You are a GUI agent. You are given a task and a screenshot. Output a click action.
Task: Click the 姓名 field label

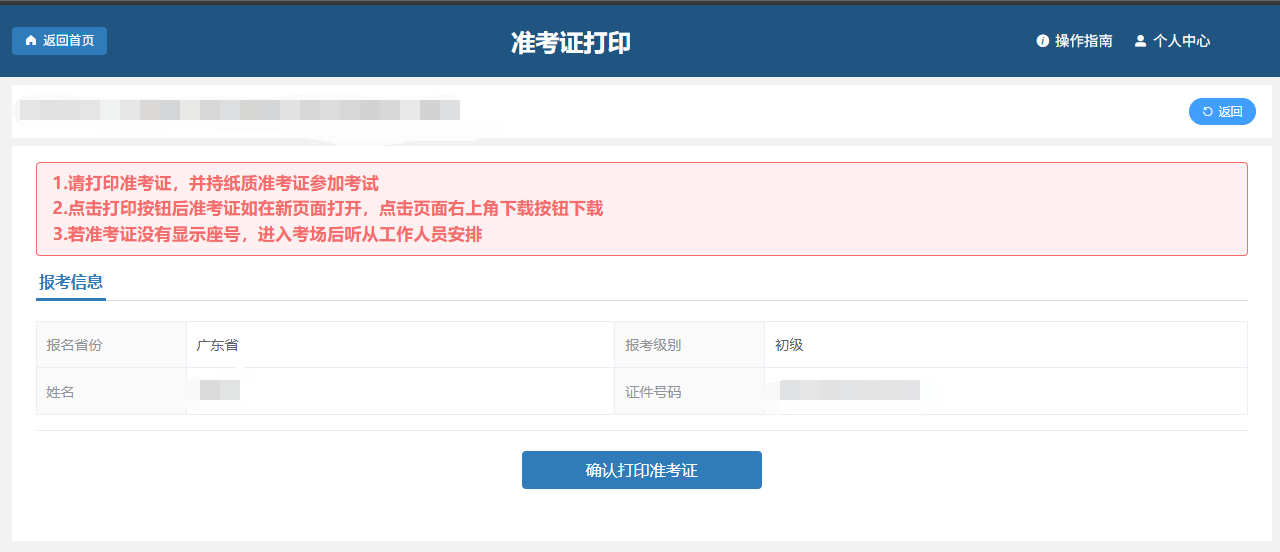pyautogui.click(x=60, y=392)
